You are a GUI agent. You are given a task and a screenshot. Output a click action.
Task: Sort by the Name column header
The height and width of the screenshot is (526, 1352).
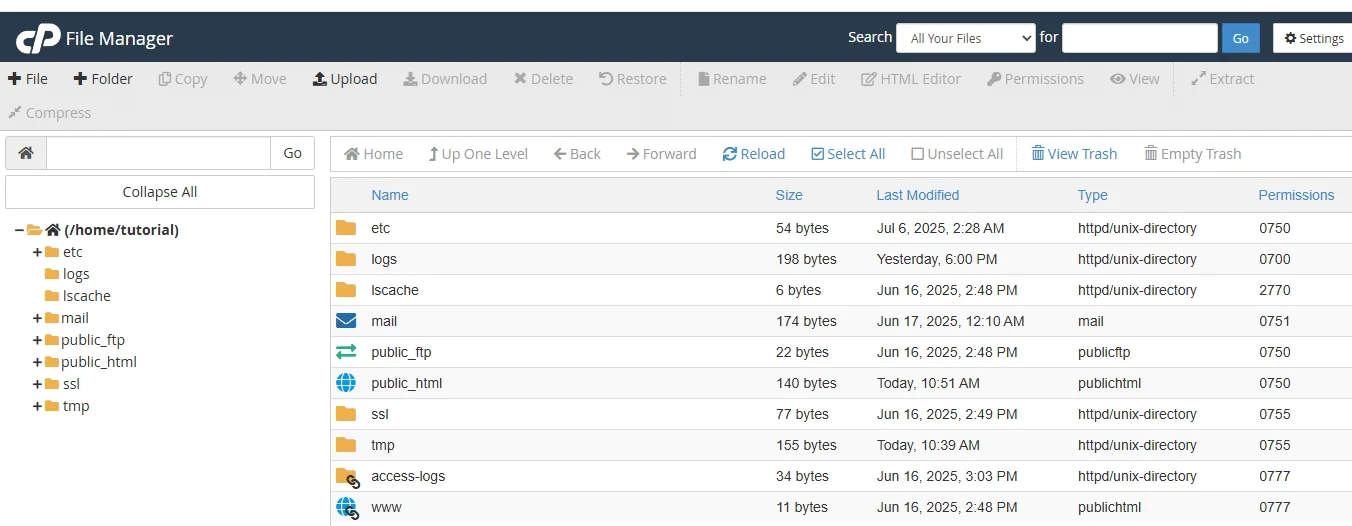(x=390, y=195)
